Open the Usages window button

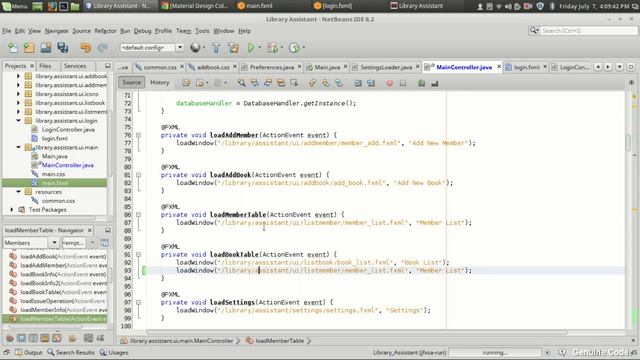[114, 352]
